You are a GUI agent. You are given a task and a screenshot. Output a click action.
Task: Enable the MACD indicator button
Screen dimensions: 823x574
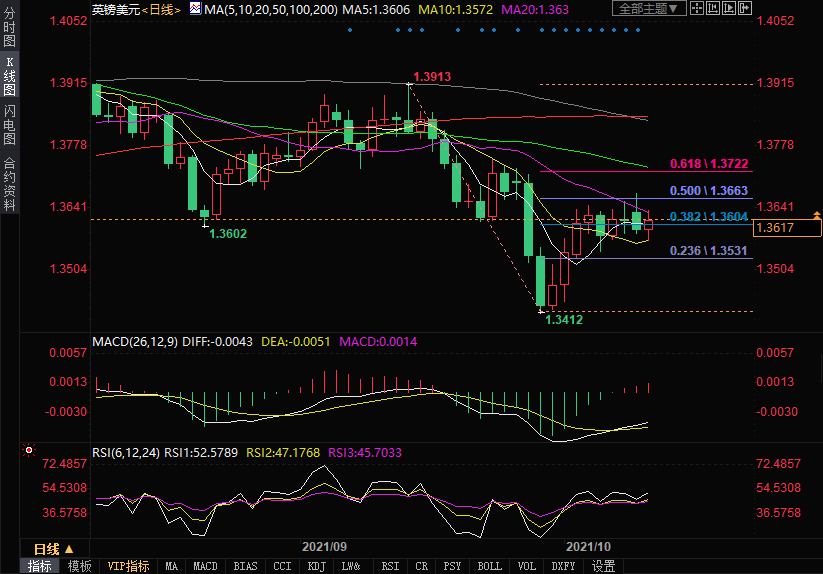coord(205,566)
